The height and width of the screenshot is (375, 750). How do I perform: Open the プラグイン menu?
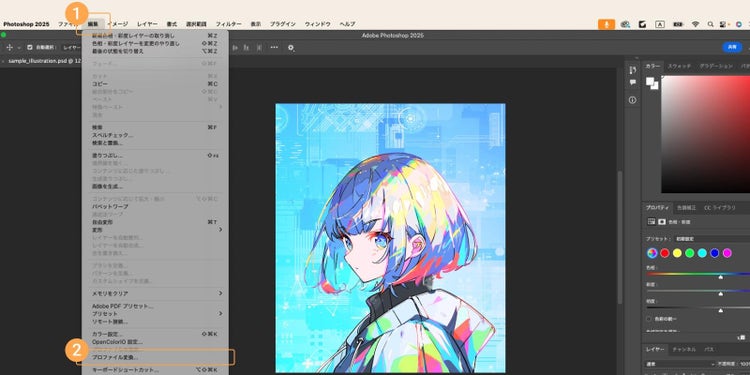[x=283, y=24]
